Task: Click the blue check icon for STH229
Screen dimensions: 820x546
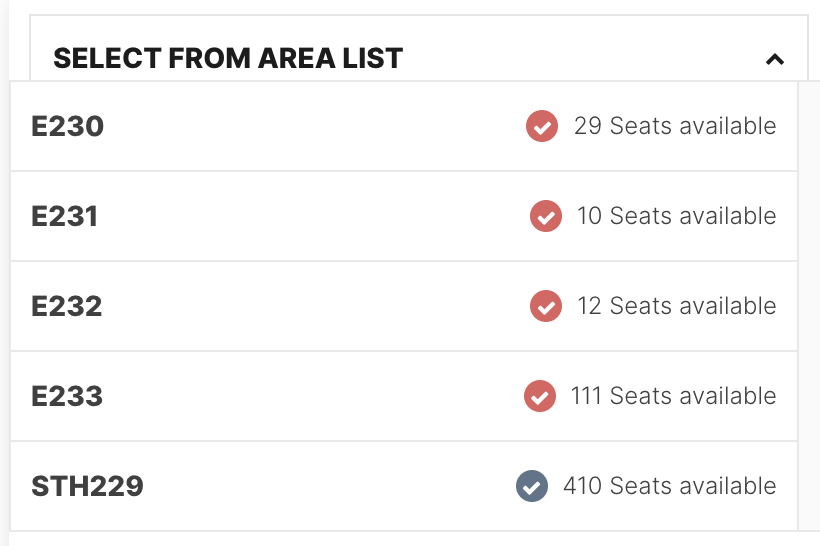Action: pyautogui.click(x=532, y=486)
